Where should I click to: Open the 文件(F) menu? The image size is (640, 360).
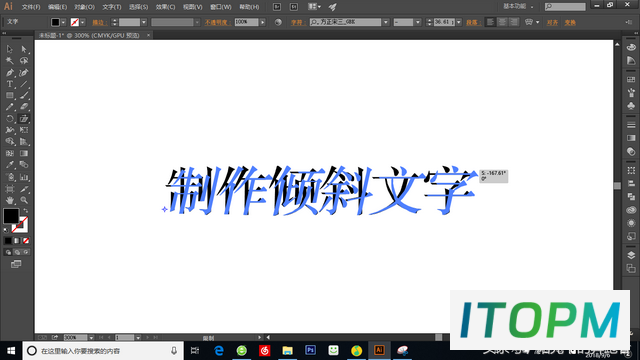31,7
